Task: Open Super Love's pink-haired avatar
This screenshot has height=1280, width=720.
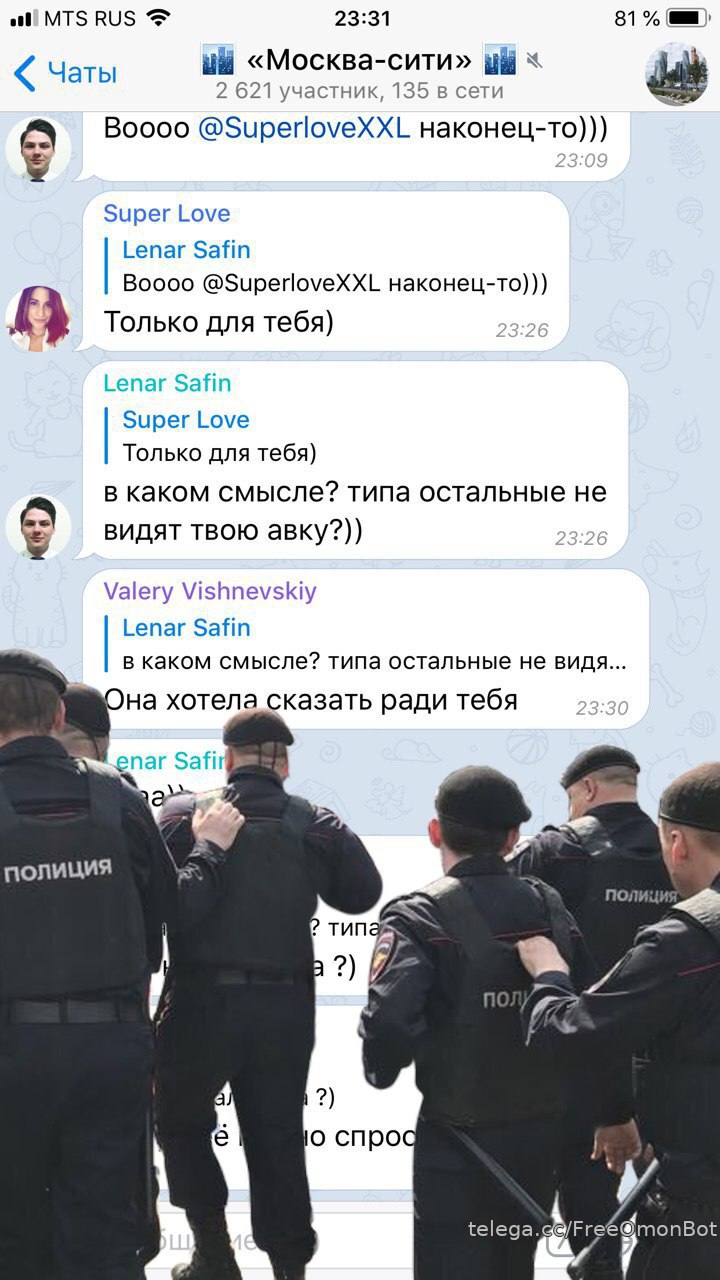Action: 38,318
